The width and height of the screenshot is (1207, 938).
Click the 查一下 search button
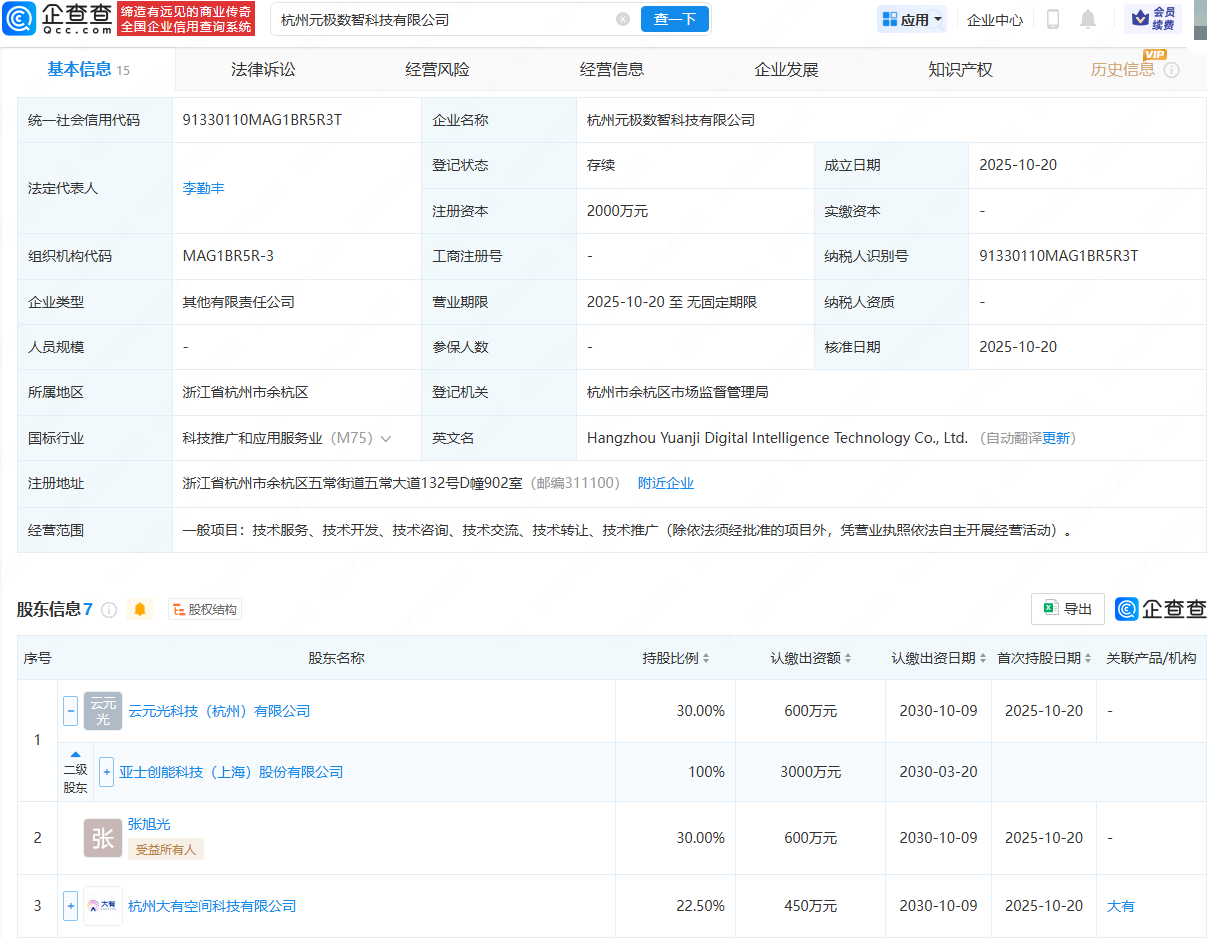(x=674, y=19)
